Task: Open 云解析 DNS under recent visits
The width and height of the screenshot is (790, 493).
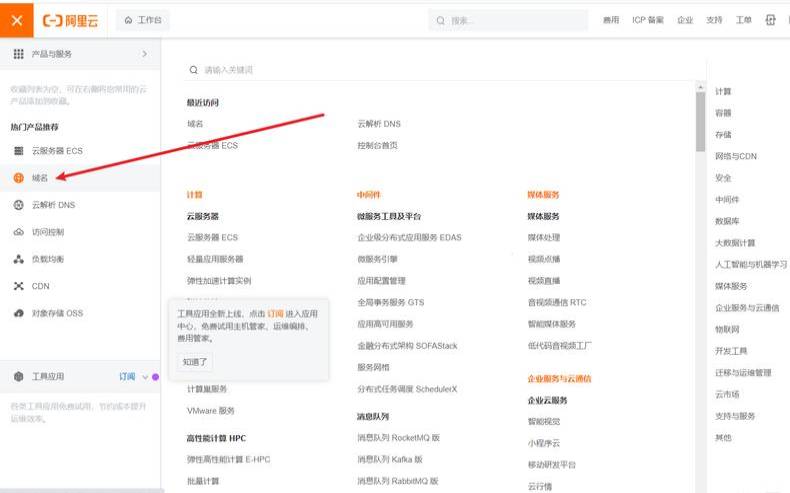Action: point(379,124)
